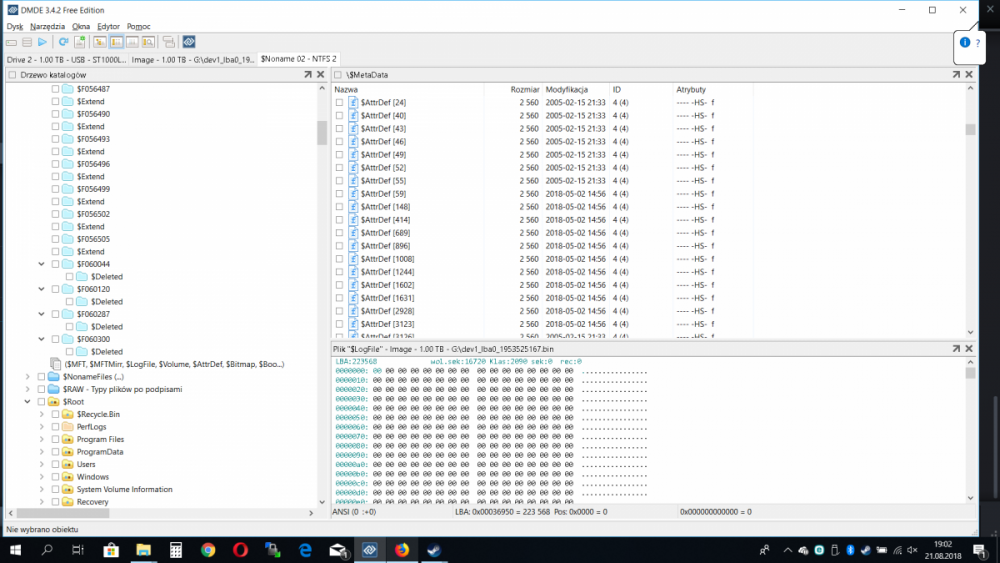1000x563 pixels.
Task: Sort the list by Modyfikacja column
Action: [567, 90]
